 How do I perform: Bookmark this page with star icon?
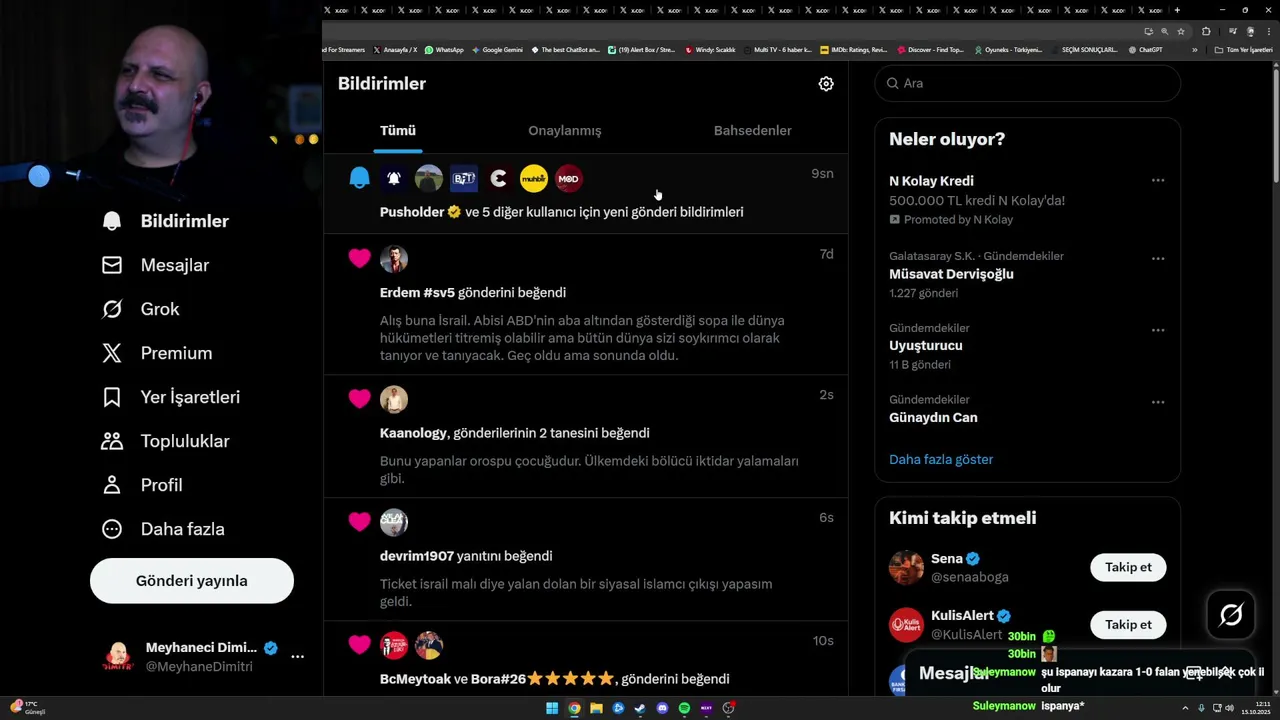pyautogui.click(x=1179, y=31)
